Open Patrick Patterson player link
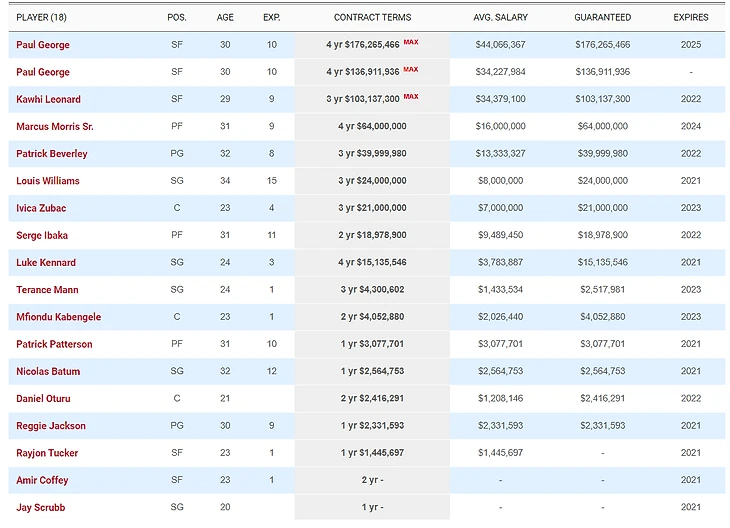The height and width of the screenshot is (528, 730). tap(54, 344)
